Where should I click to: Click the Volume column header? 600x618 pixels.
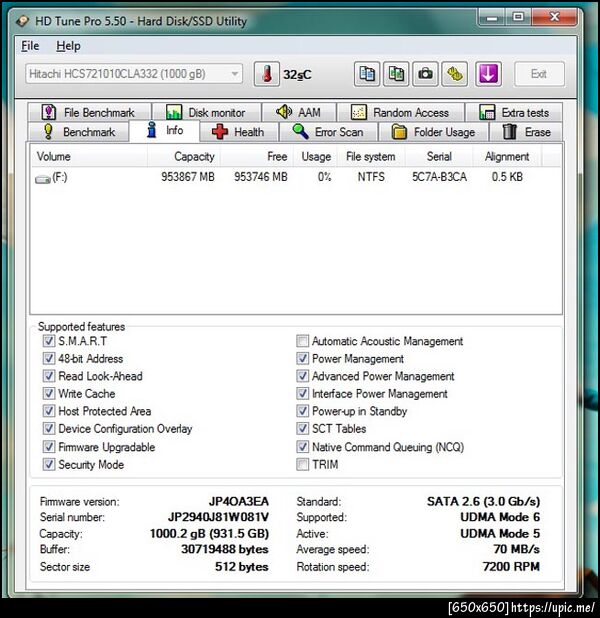(x=89, y=156)
